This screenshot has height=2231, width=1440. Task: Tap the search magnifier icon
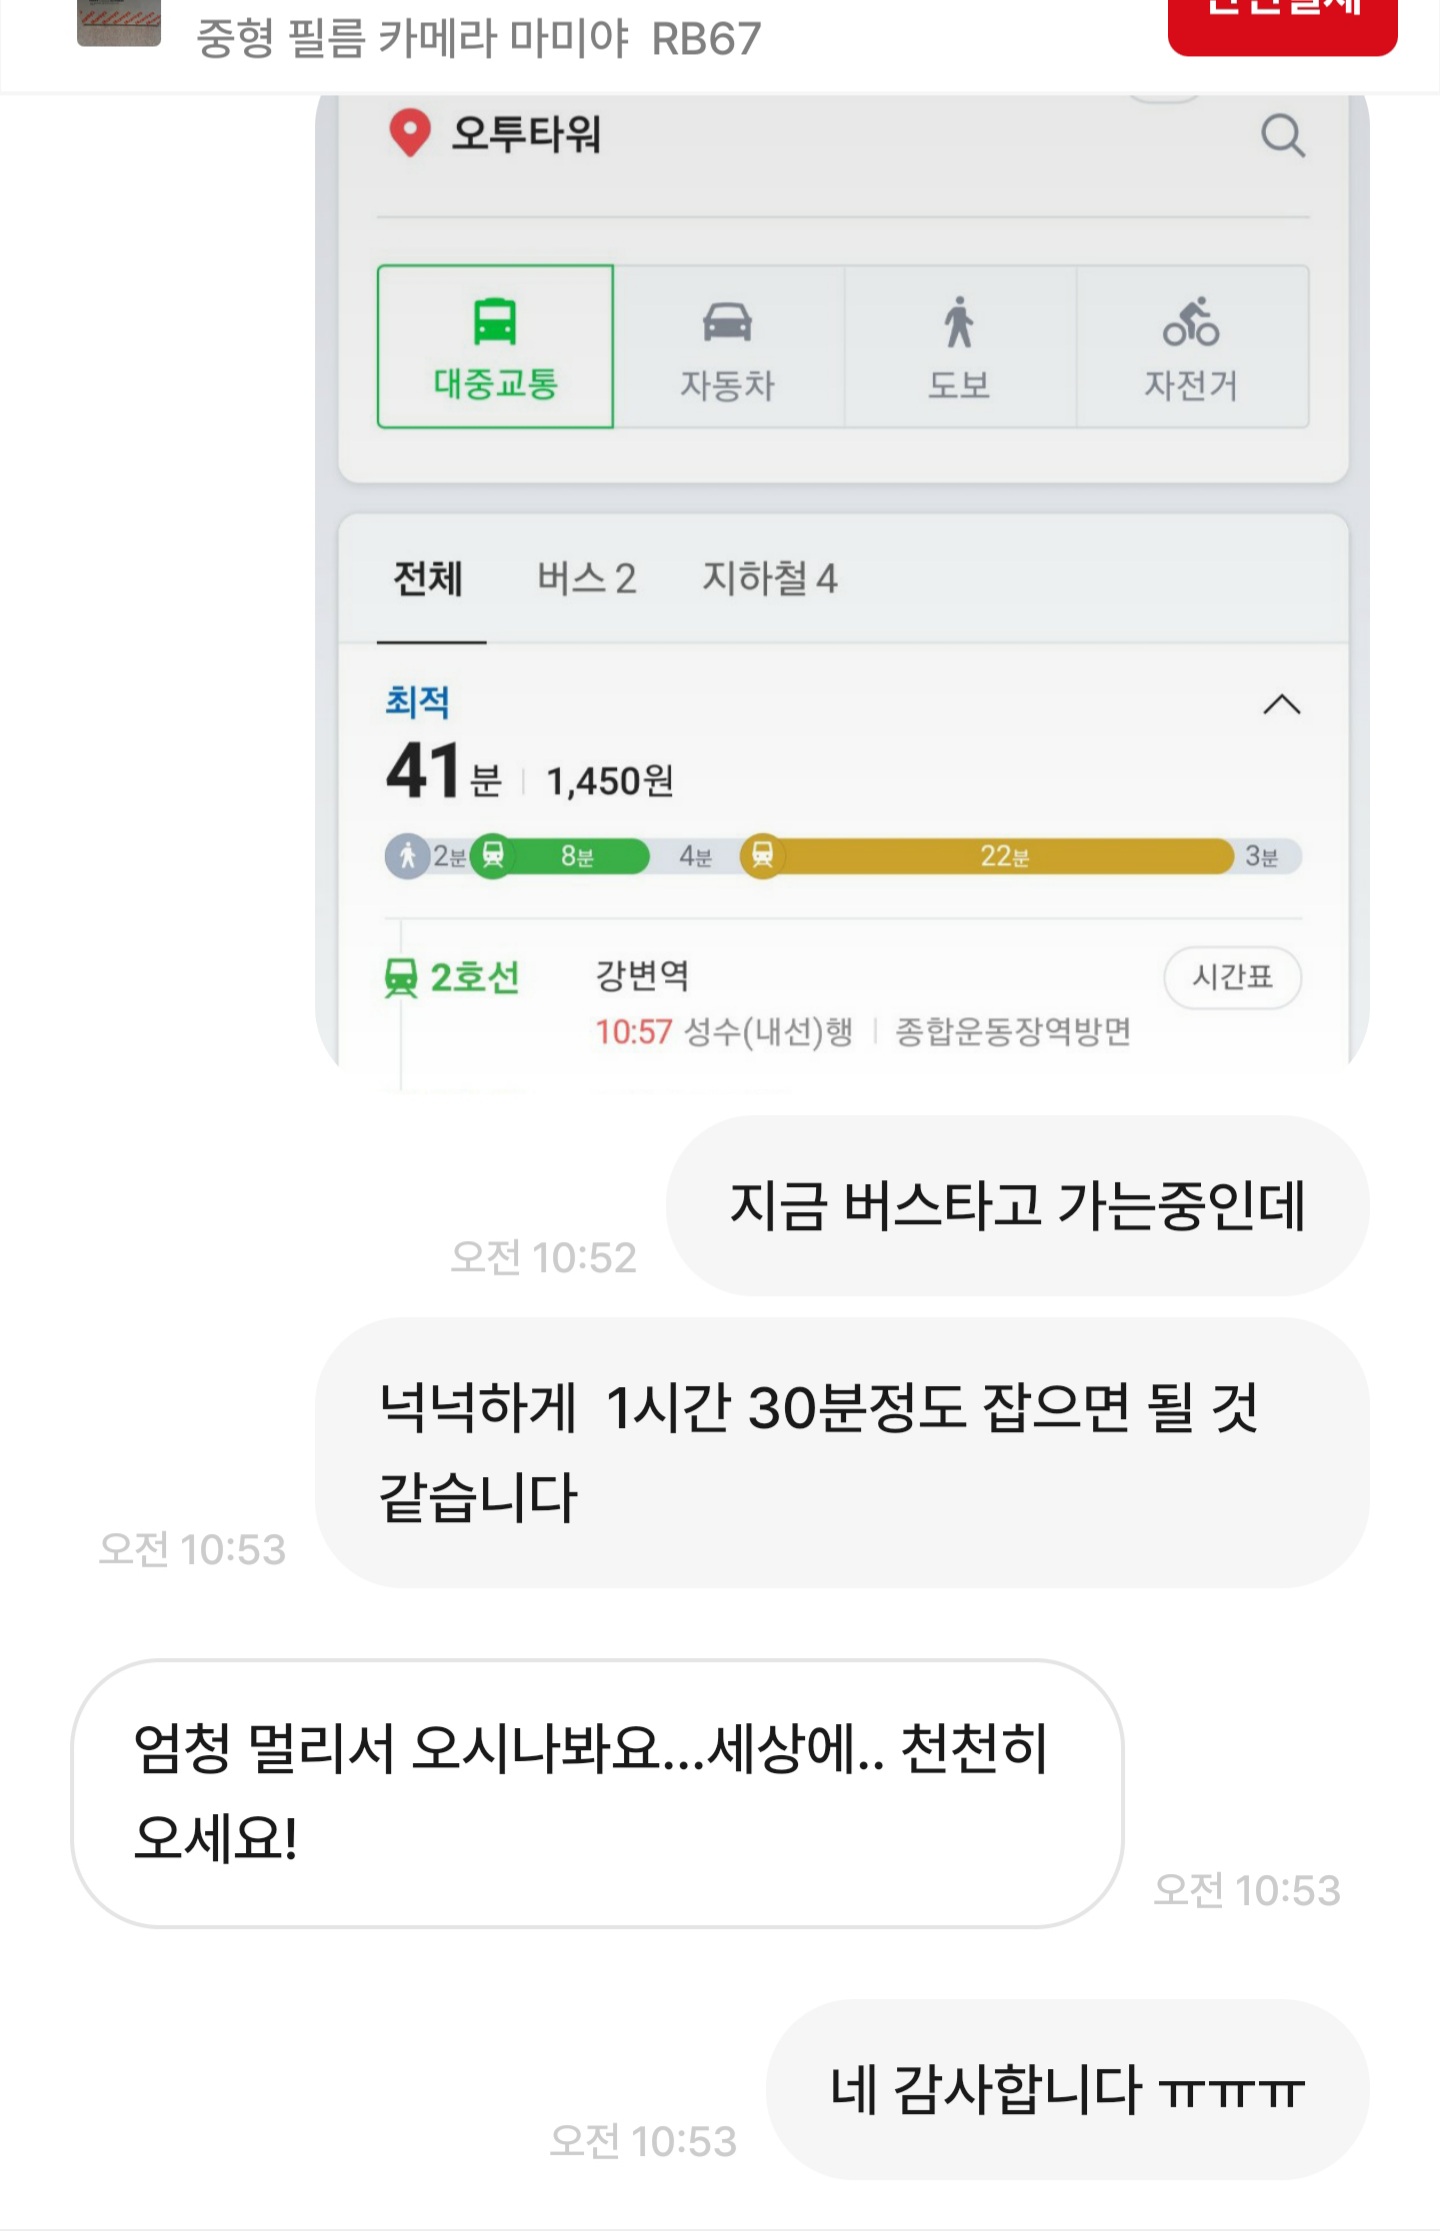point(1282,135)
